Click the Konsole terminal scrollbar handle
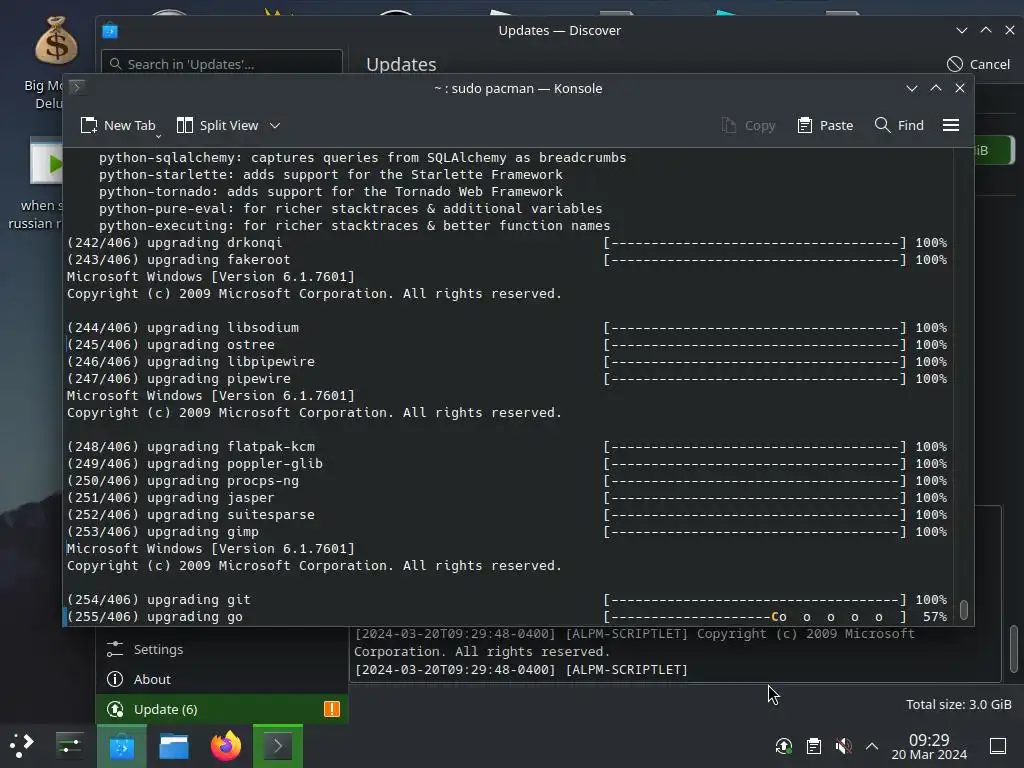 [964, 609]
